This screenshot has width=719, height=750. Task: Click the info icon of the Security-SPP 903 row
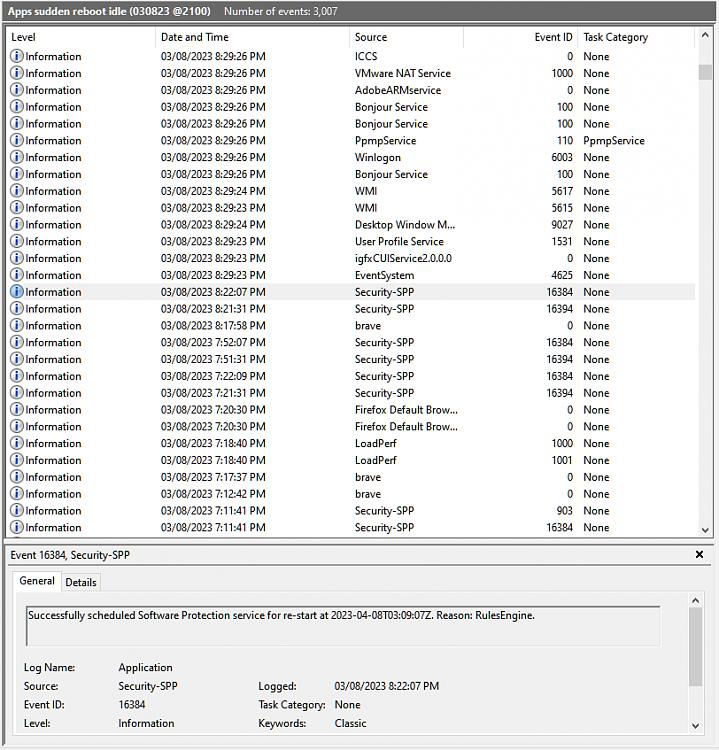17,510
